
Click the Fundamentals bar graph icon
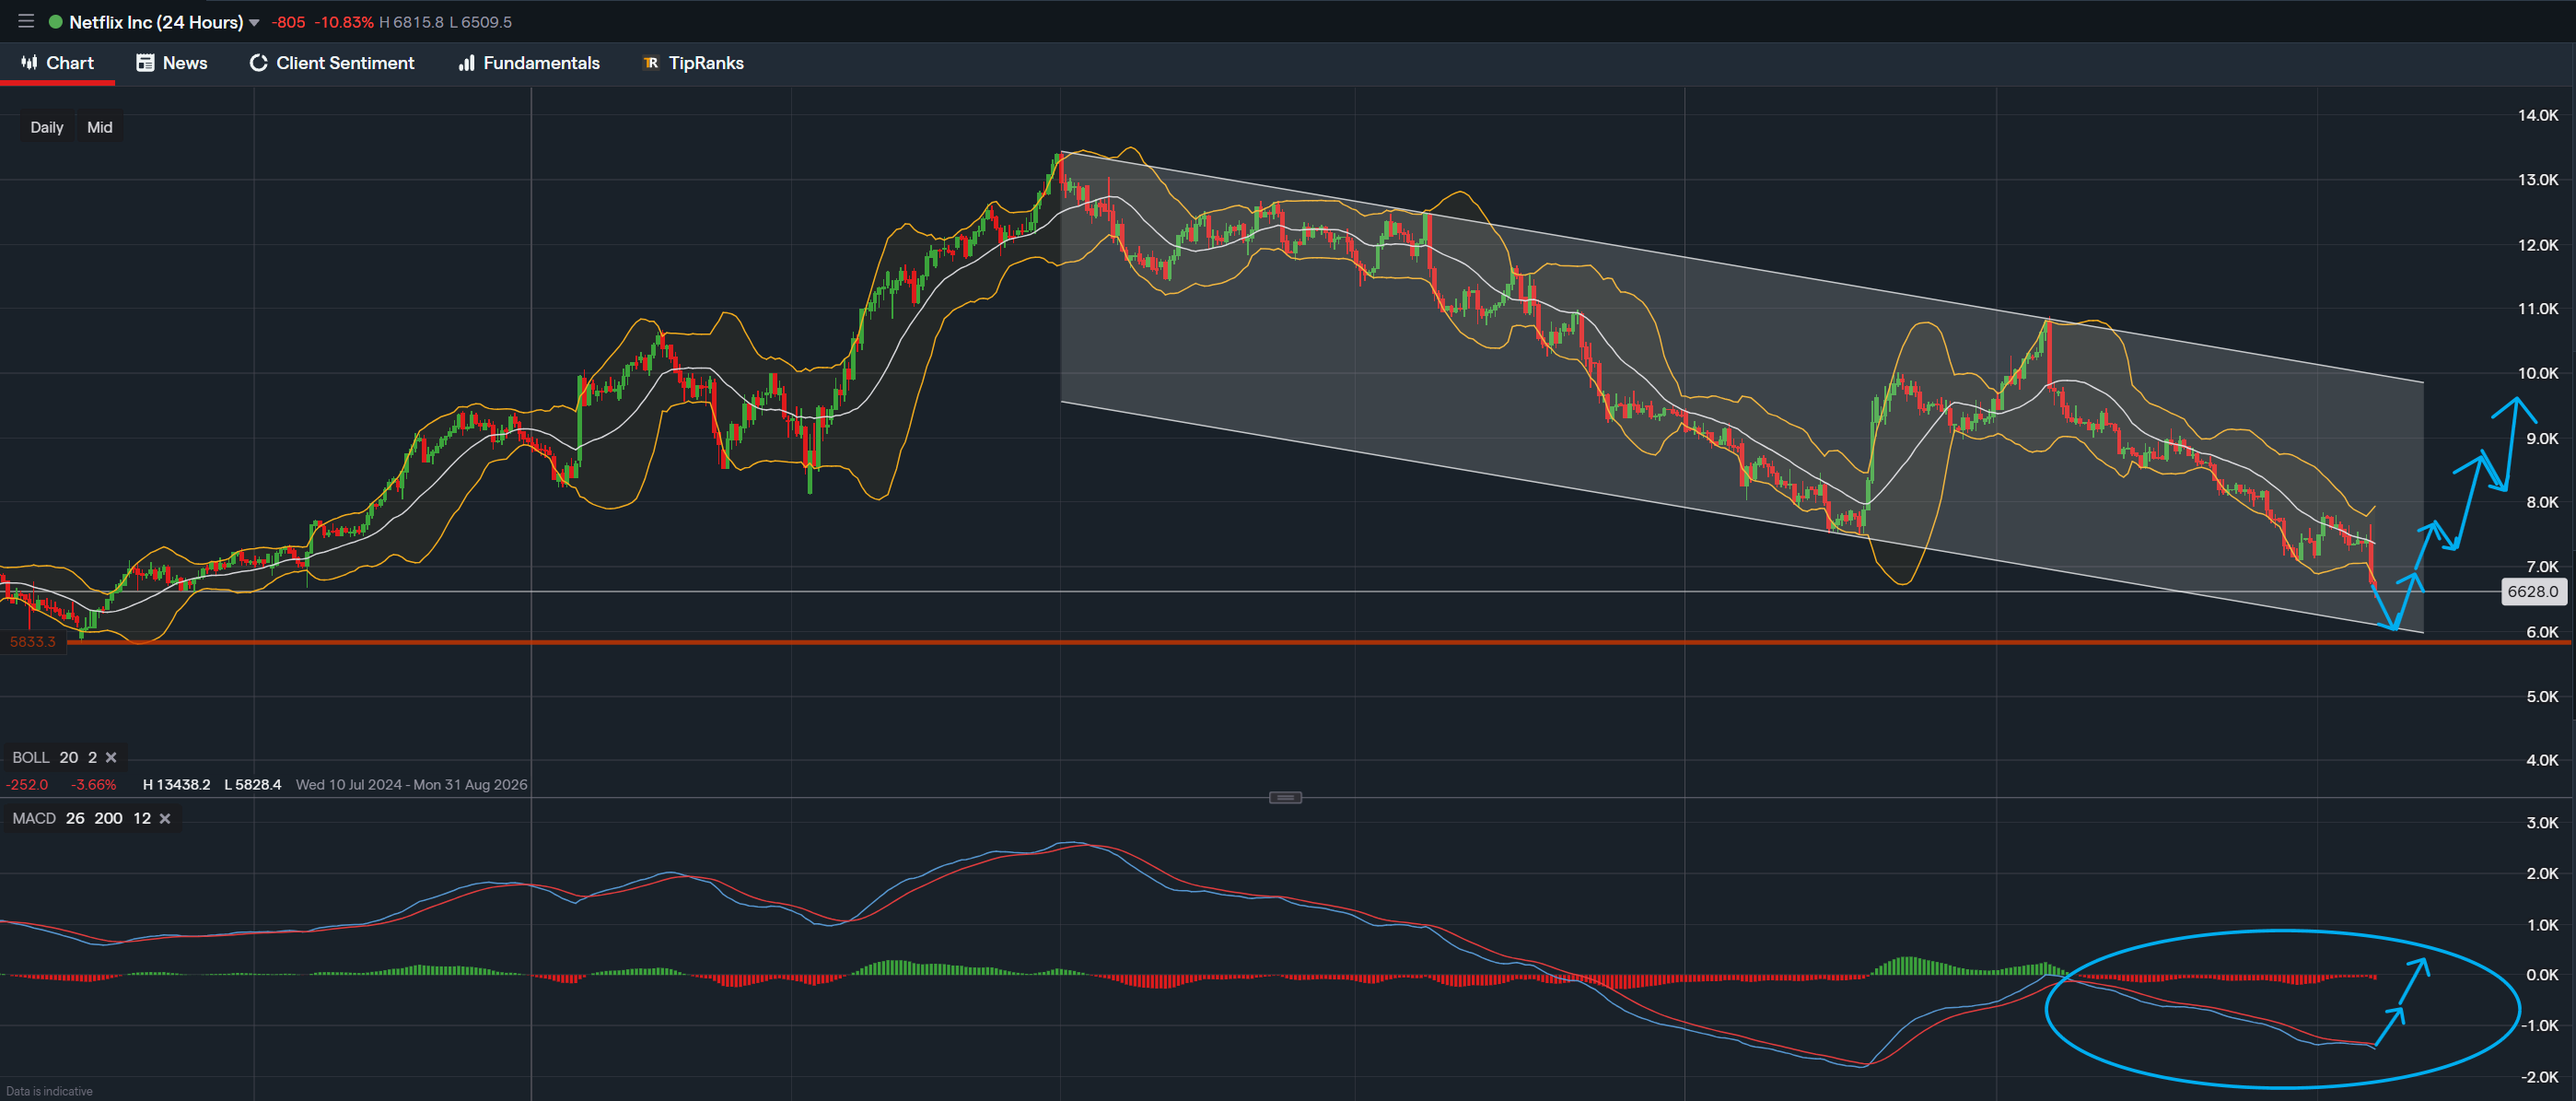point(466,63)
